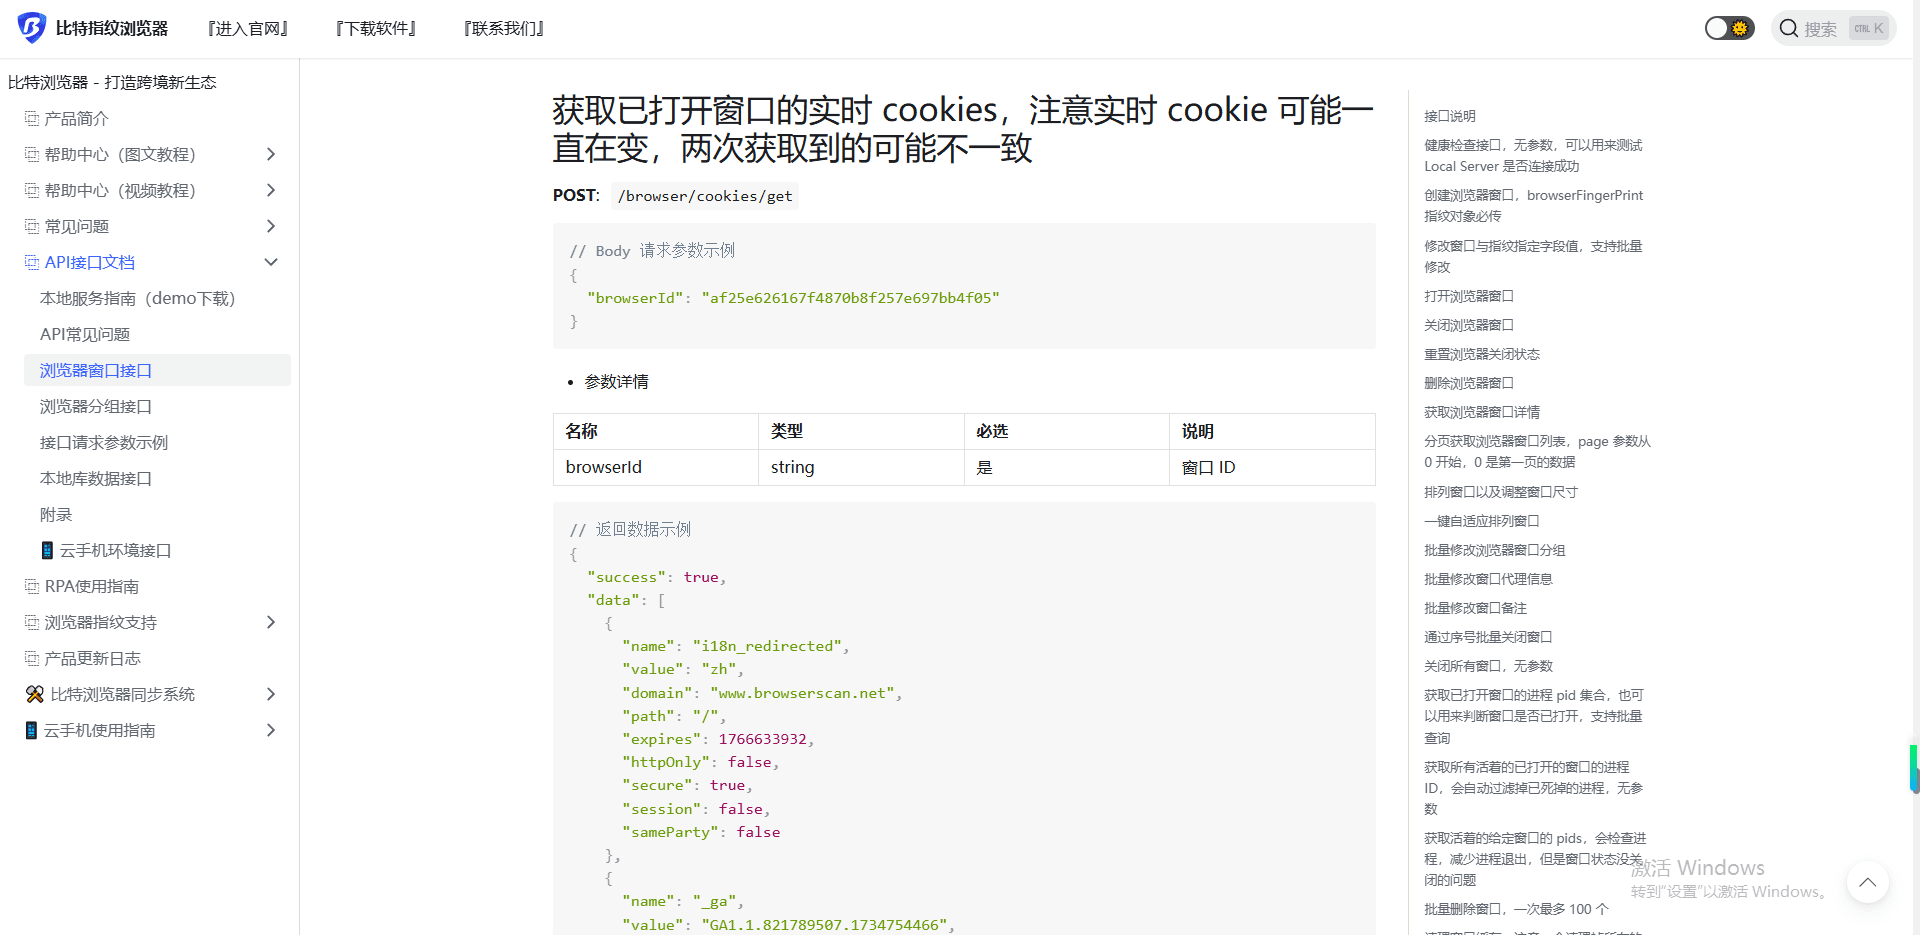Open the 『进入官网』 menu item

click(x=248, y=28)
